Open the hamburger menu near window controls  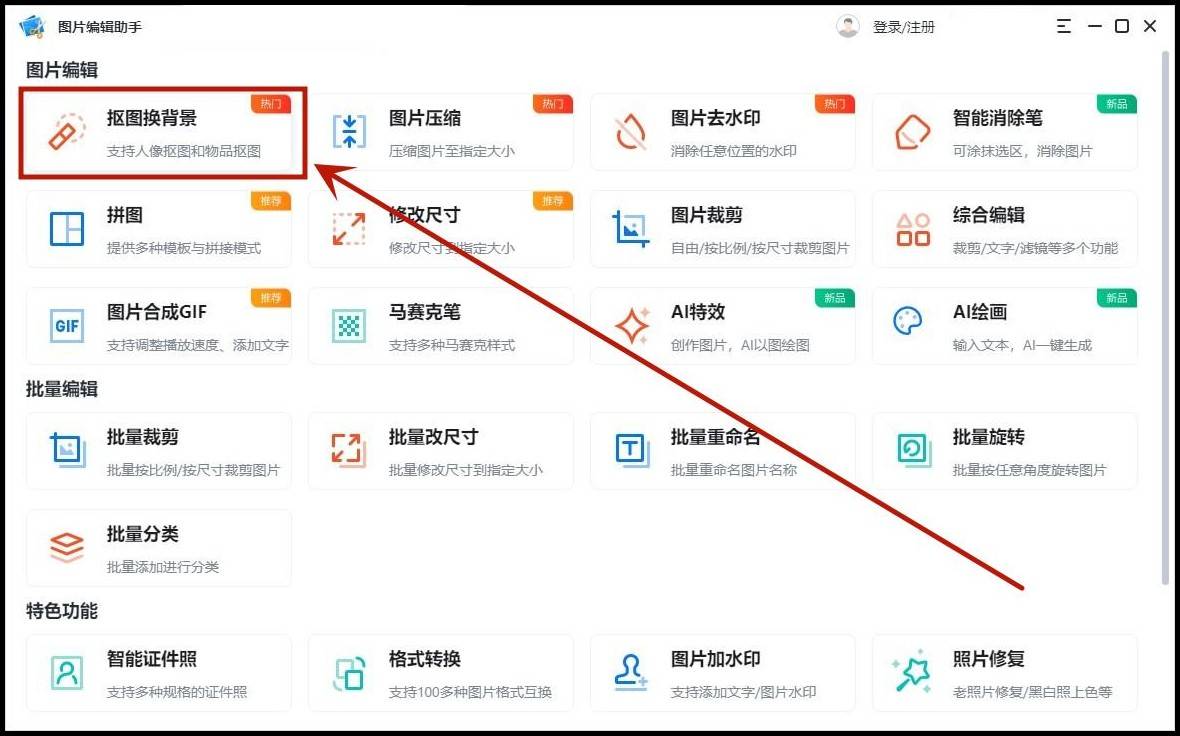click(x=1063, y=26)
